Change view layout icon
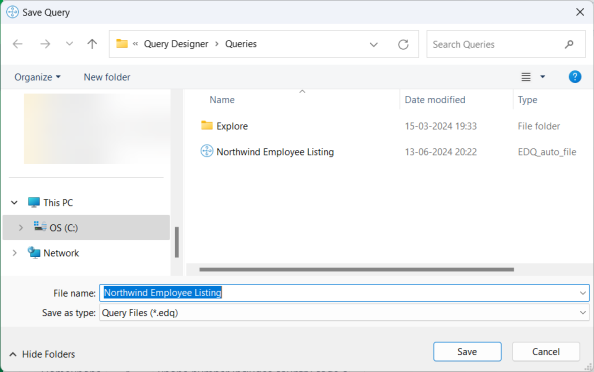The width and height of the screenshot is (594, 372). pos(526,77)
